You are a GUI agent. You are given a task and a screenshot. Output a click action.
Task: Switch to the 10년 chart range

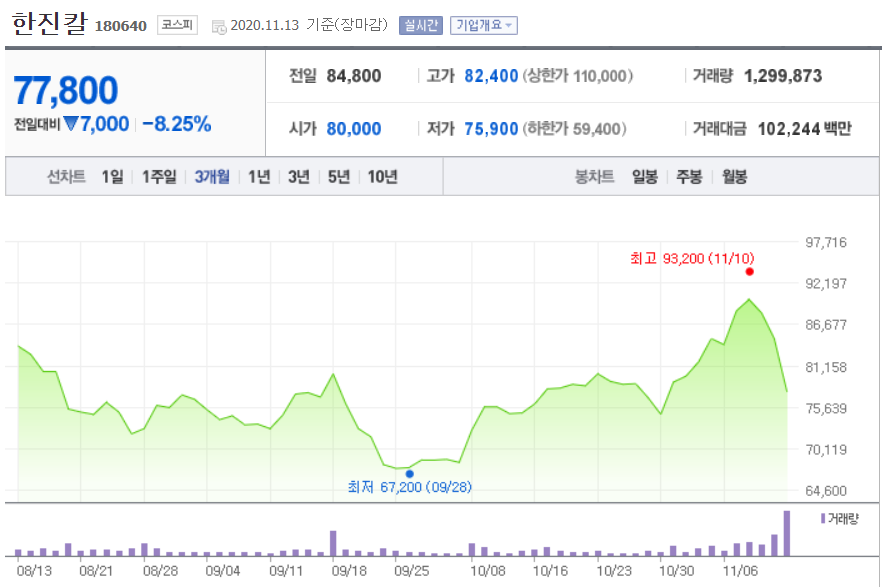(x=382, y=177)
